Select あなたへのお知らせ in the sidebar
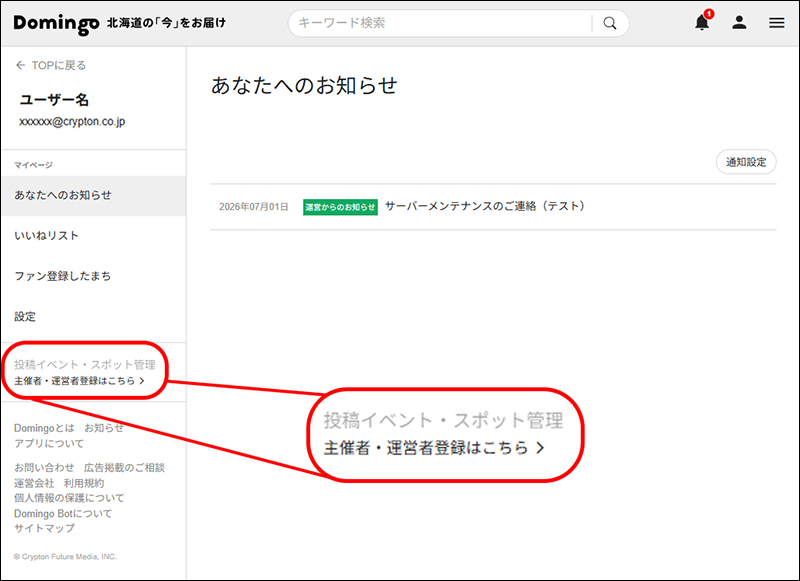Screen dimensions: 800x581 tap(94, 195)
